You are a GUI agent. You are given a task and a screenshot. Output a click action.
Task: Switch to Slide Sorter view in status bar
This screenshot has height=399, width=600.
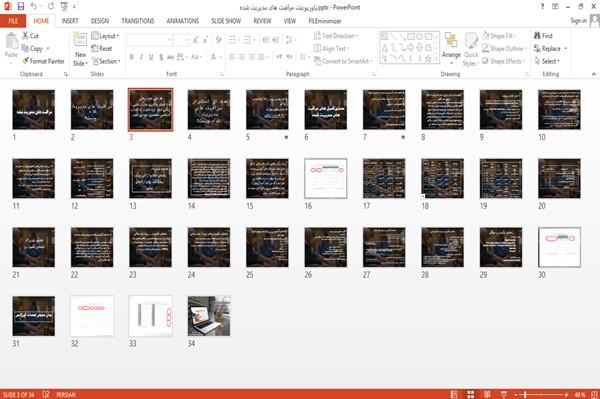click(471, 394)
